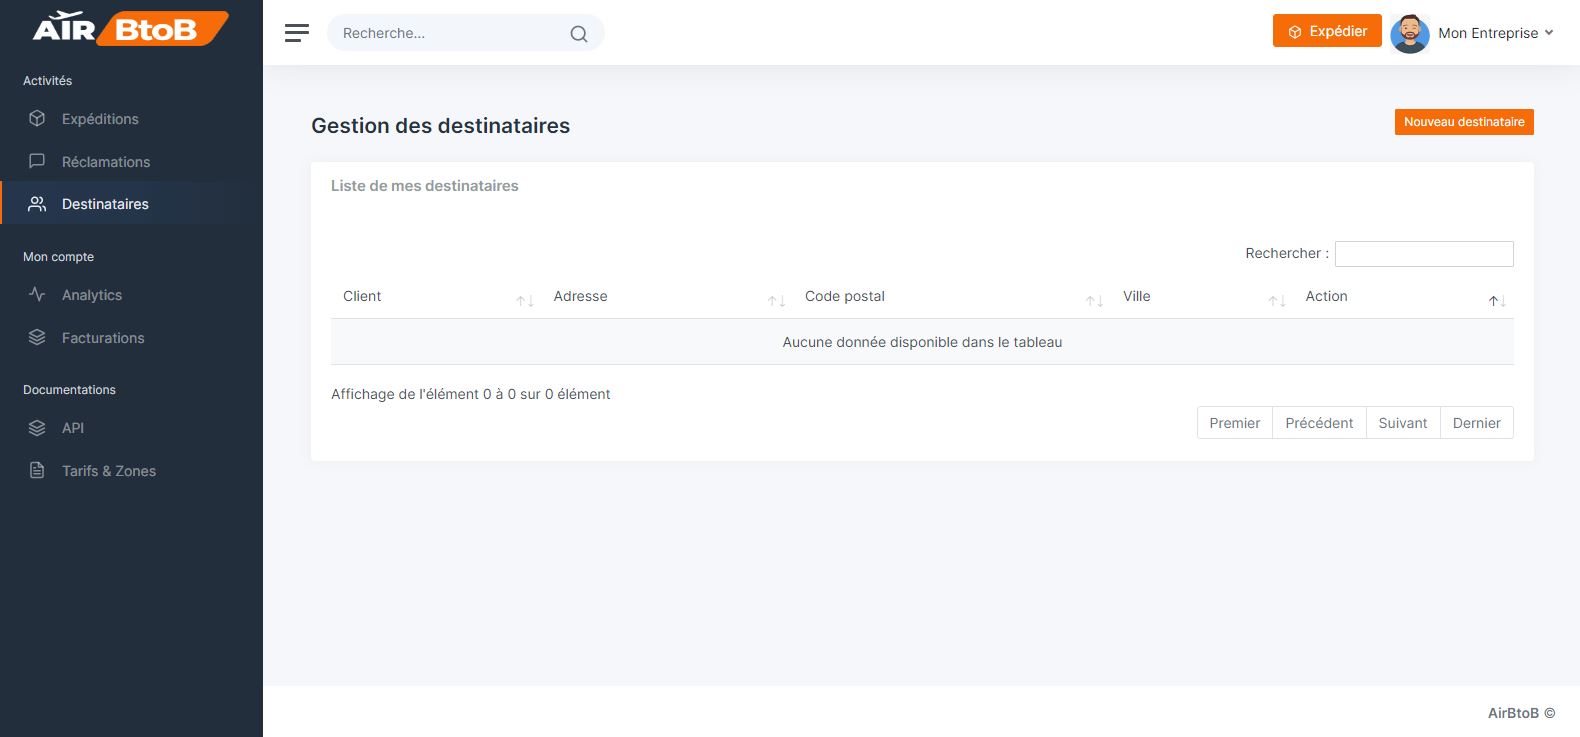
Task: Click 'Affichage de l'élément 0 à 0' text
Action: [x=471, y=394]
